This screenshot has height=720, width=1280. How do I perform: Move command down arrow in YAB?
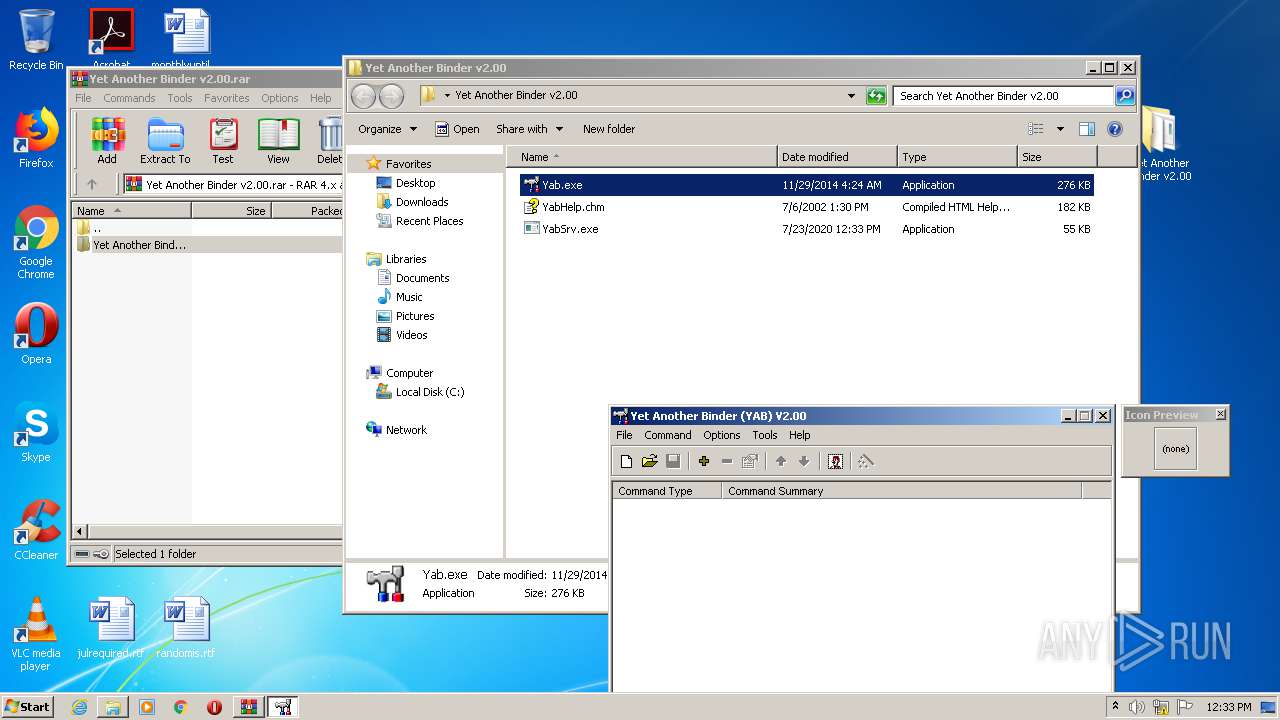coord(803,461)
